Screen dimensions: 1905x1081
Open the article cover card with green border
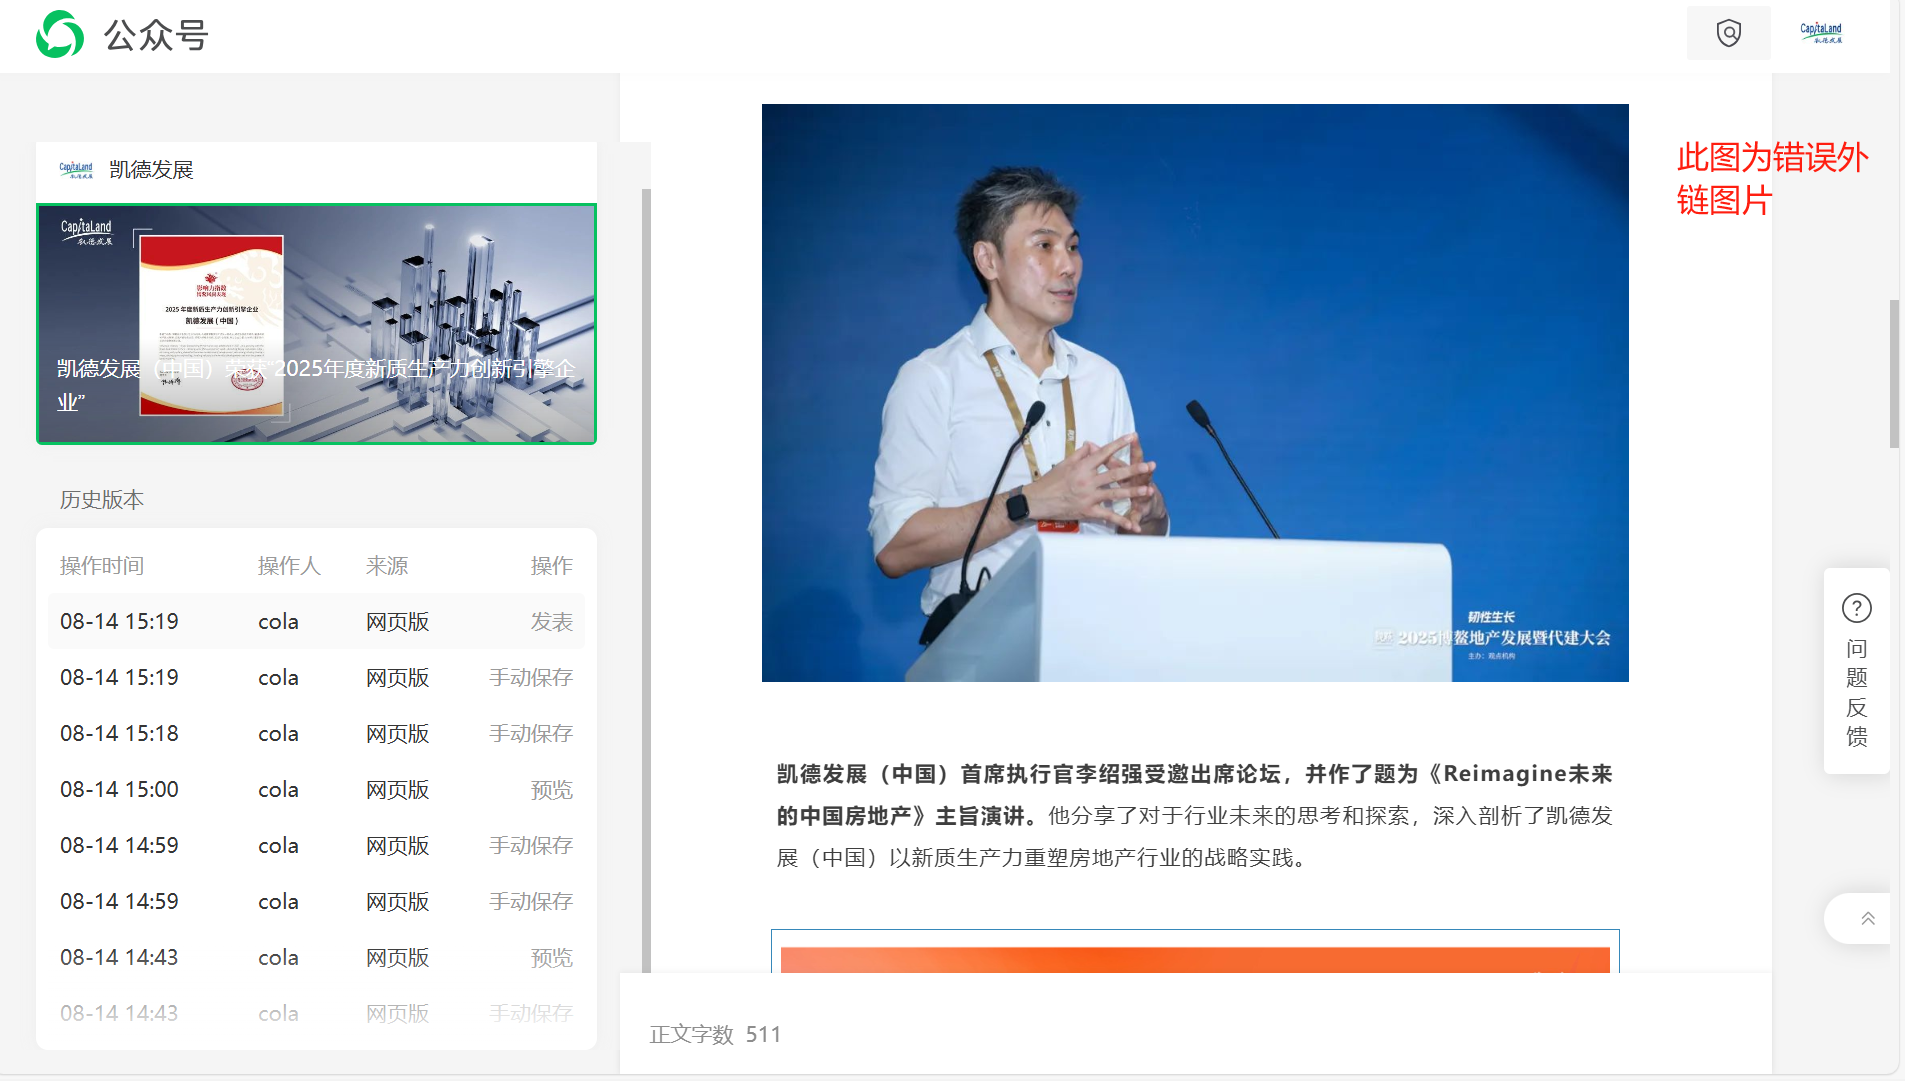pyautogui.click(x=316, y=324)
